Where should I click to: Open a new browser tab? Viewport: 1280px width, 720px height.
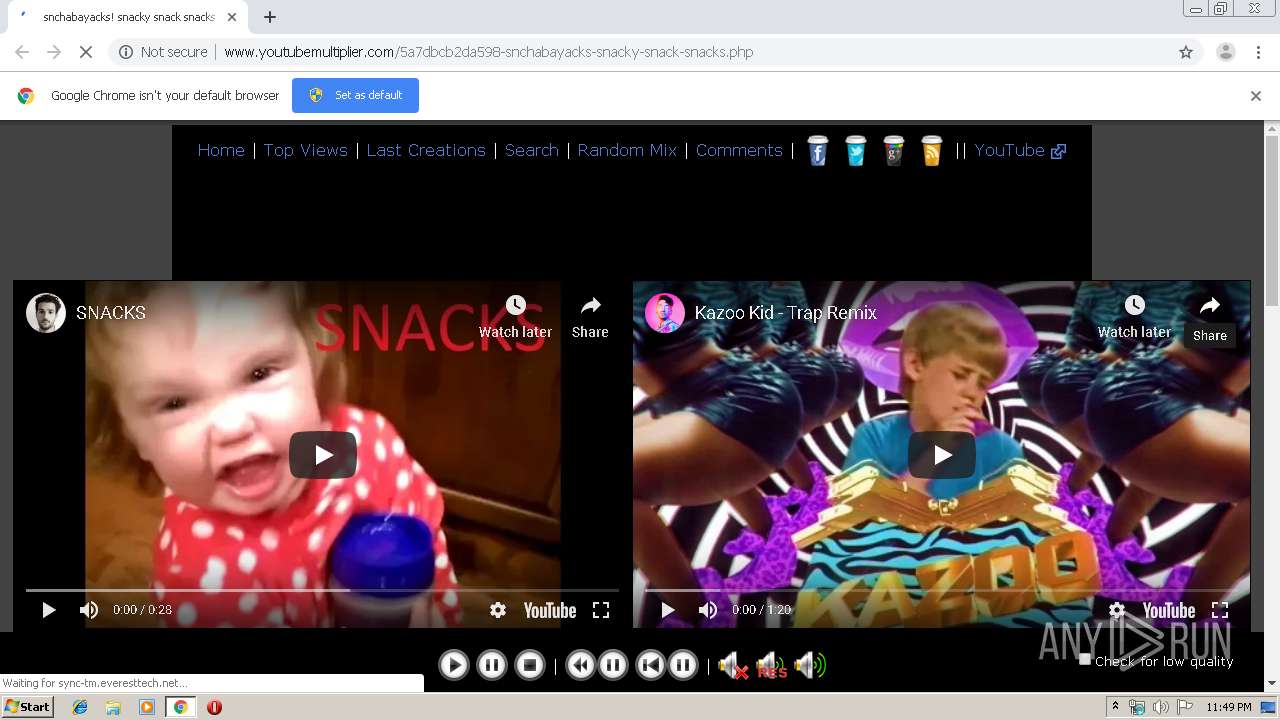(270, 17)
